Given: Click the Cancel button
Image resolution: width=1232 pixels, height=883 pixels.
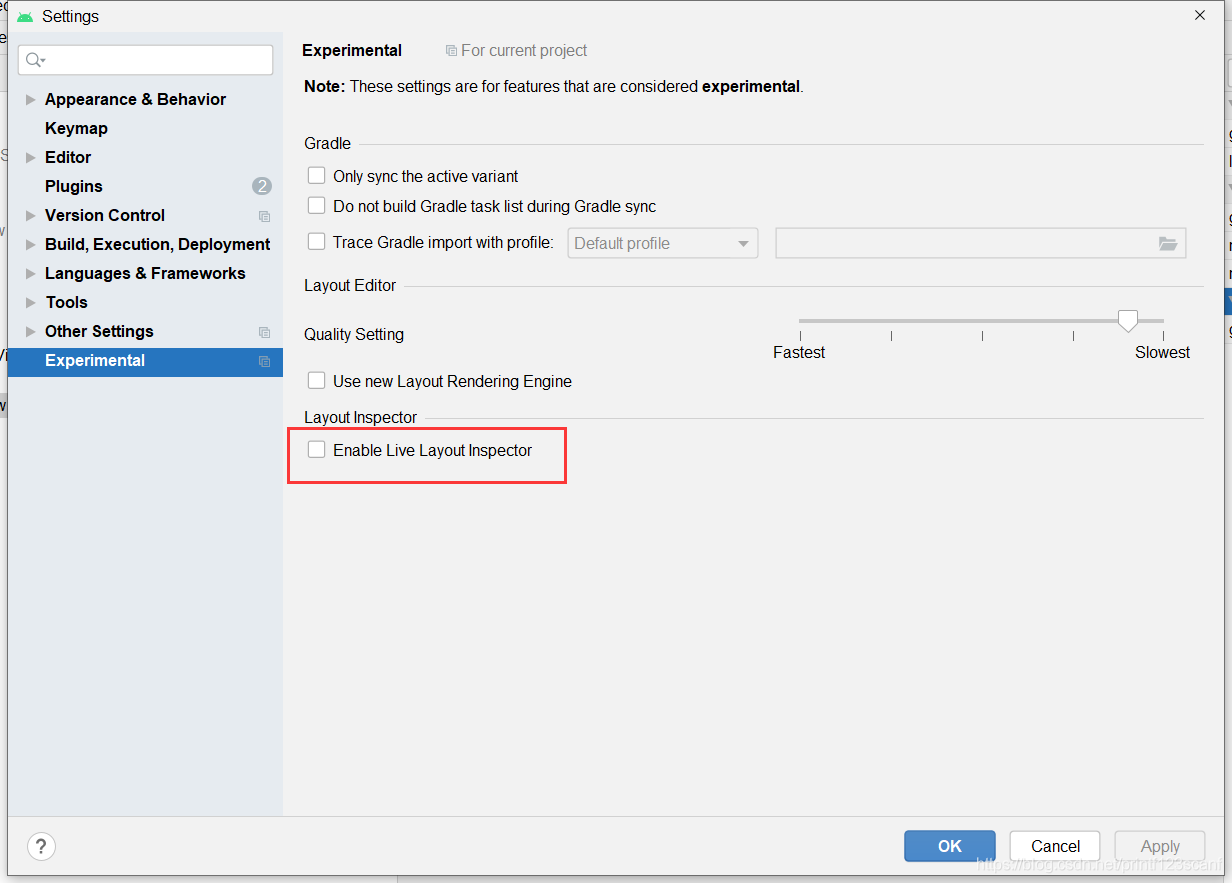Looking at the screenshot, I should click(1055, 846).
